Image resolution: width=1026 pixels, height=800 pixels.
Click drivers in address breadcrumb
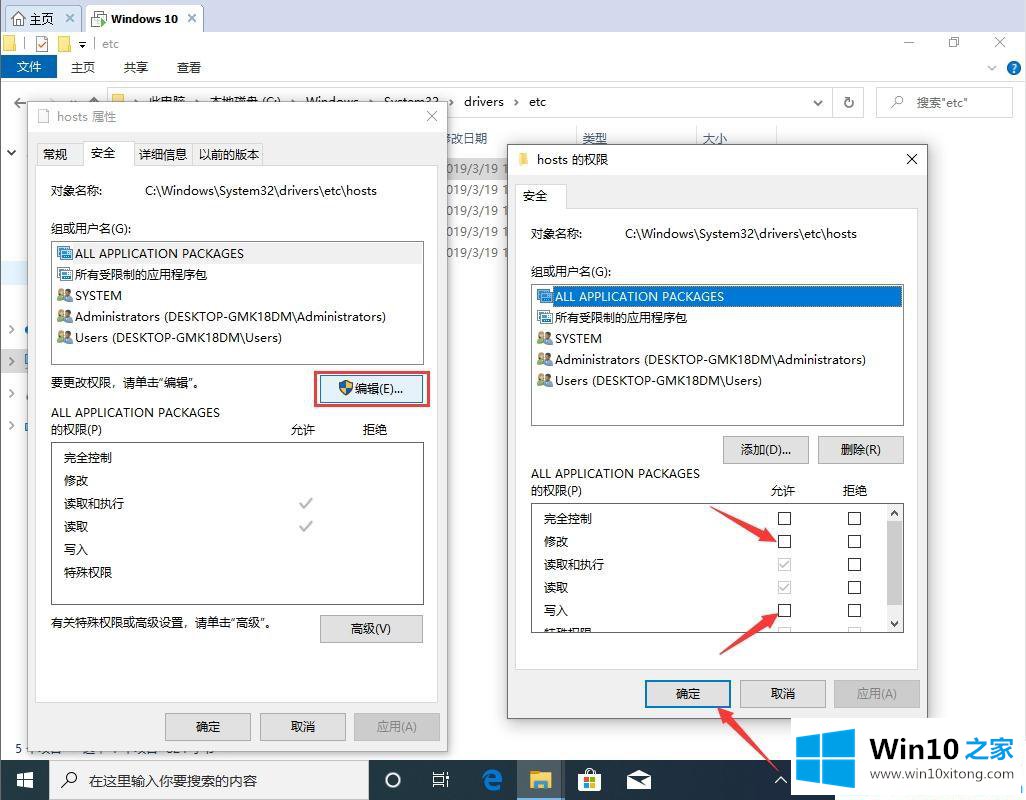pyautogui.click(x=484, y=102)
